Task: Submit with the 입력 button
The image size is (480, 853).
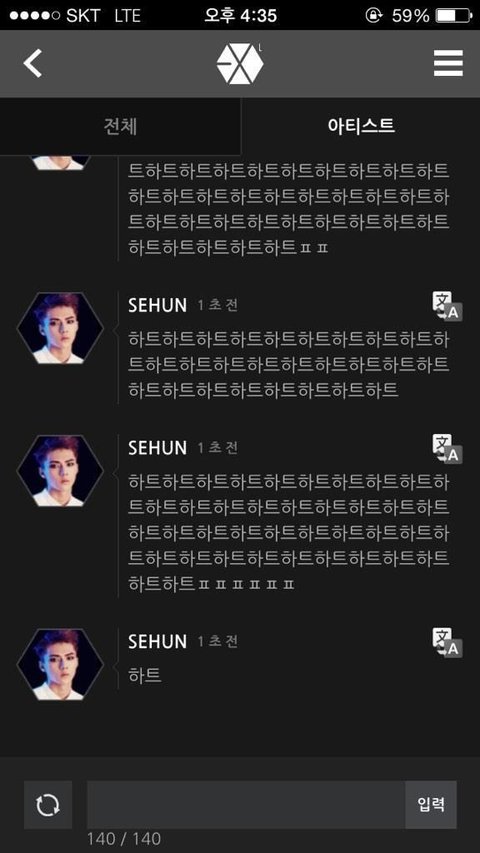Action: pyautogui.click(x=431, y=805)
